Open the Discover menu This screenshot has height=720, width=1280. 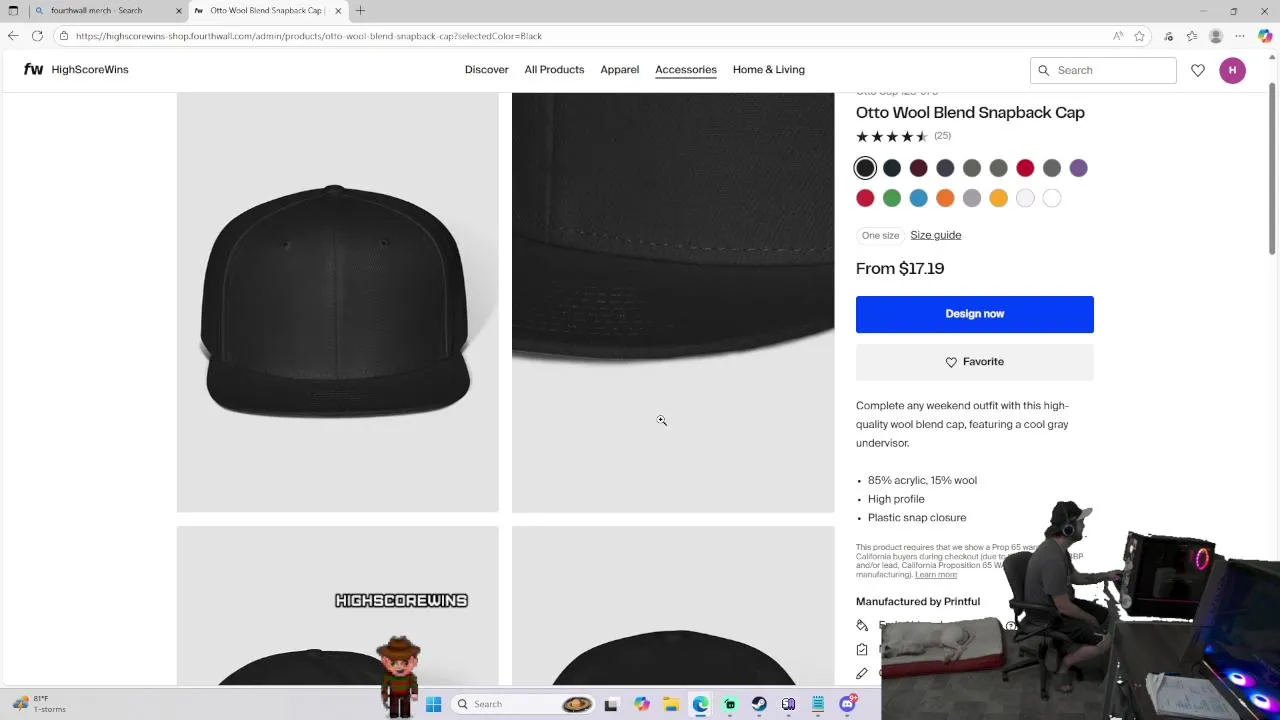pos(487,70)
